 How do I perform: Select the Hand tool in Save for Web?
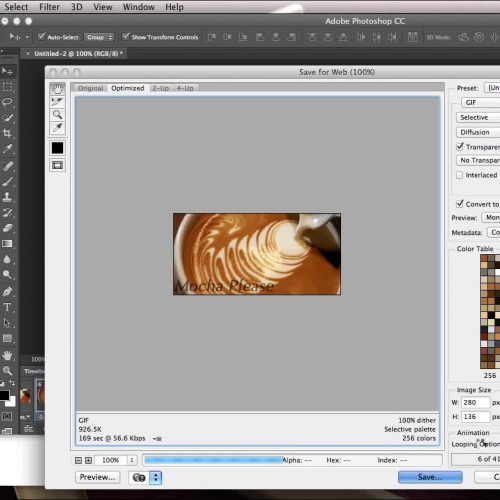pos(57,89)
